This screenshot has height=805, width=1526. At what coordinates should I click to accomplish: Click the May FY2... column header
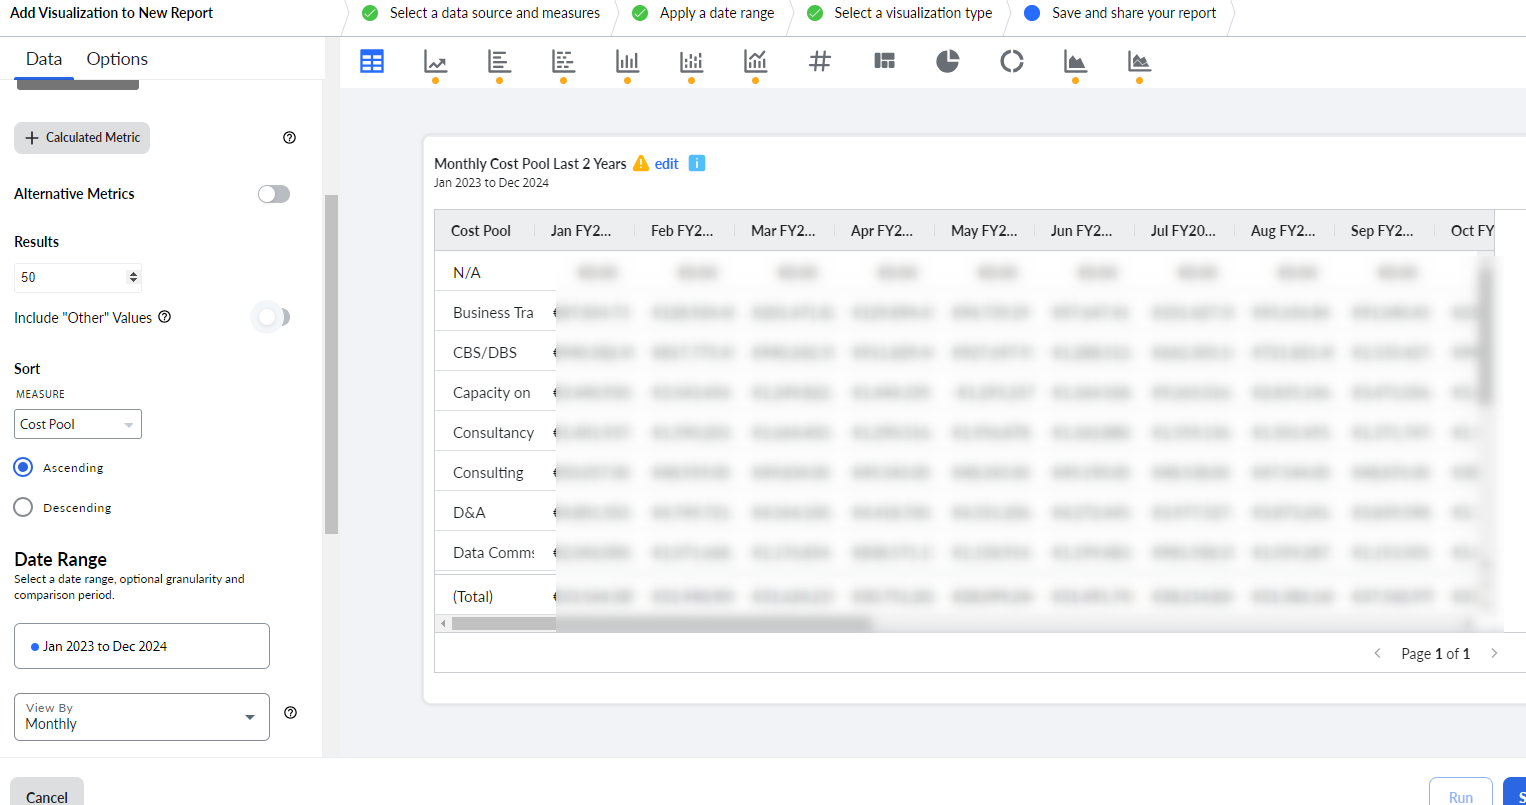pyautogui.click(x=984, y=231)
